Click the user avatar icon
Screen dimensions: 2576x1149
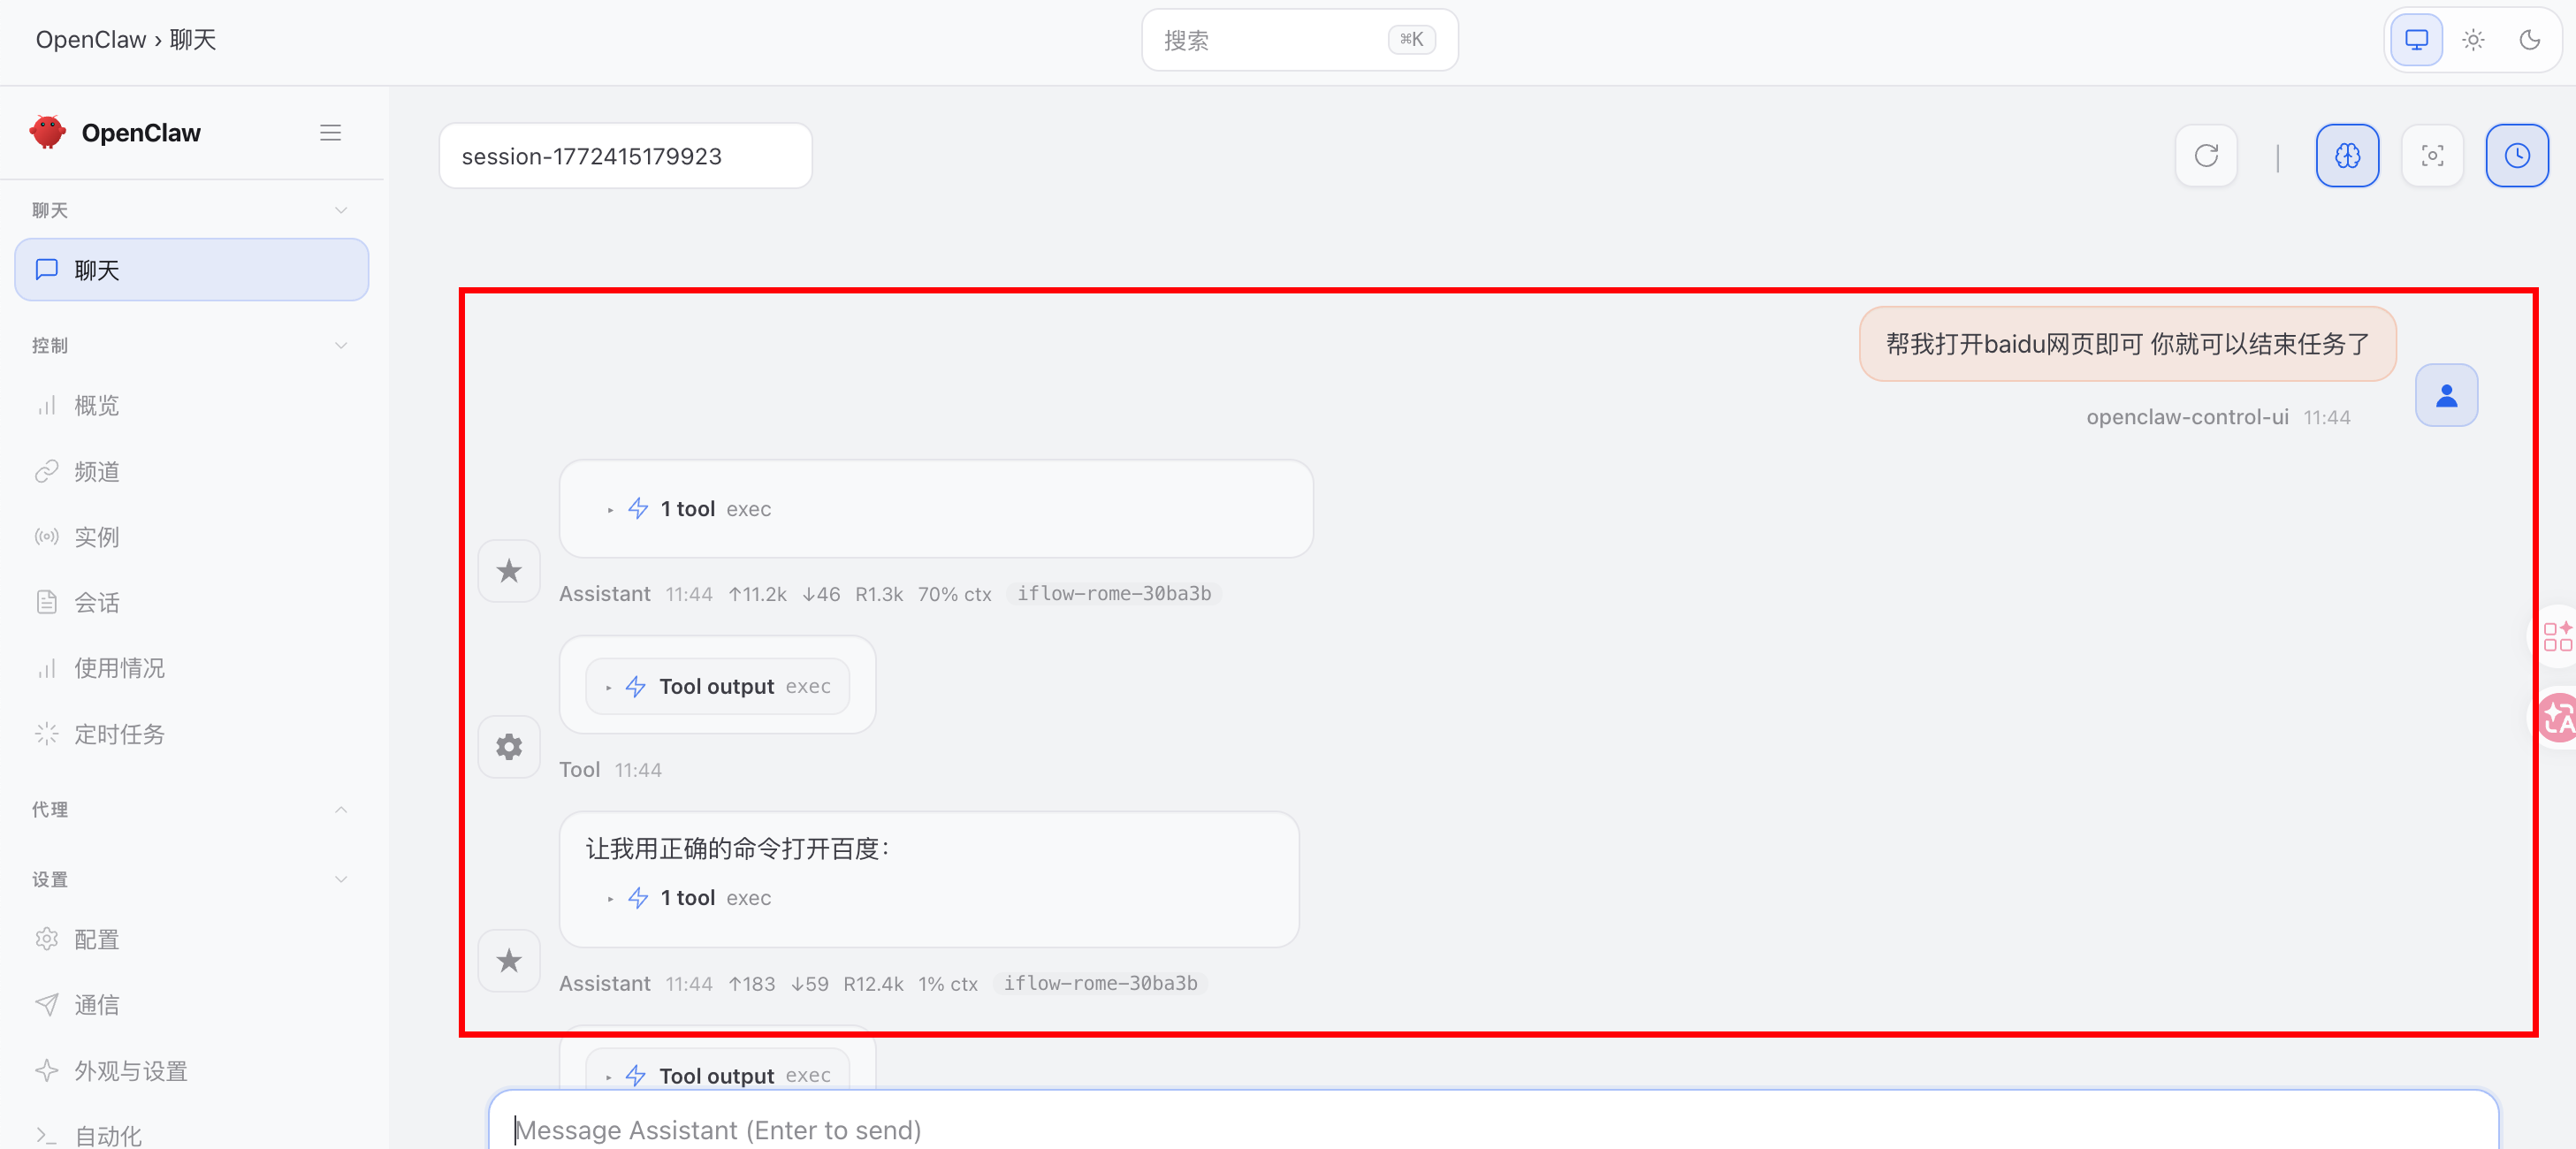(2446, 395)
